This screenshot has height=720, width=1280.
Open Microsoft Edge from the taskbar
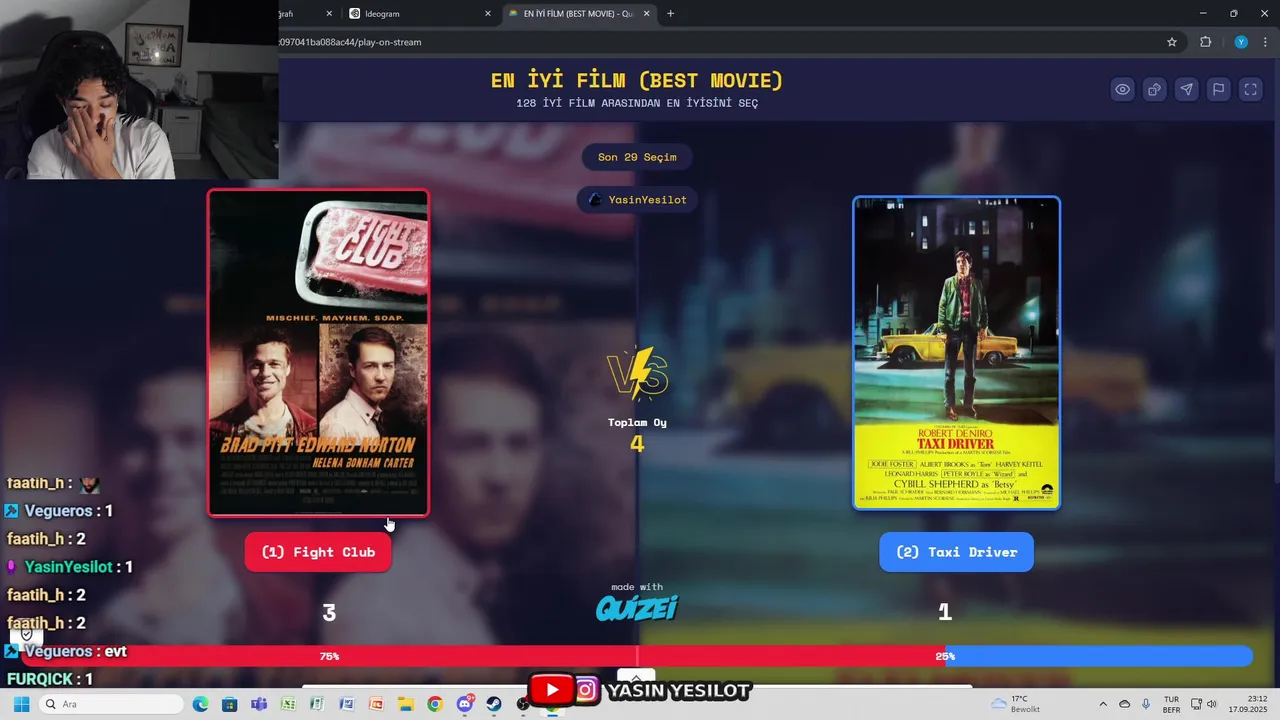tap(200, 704)
